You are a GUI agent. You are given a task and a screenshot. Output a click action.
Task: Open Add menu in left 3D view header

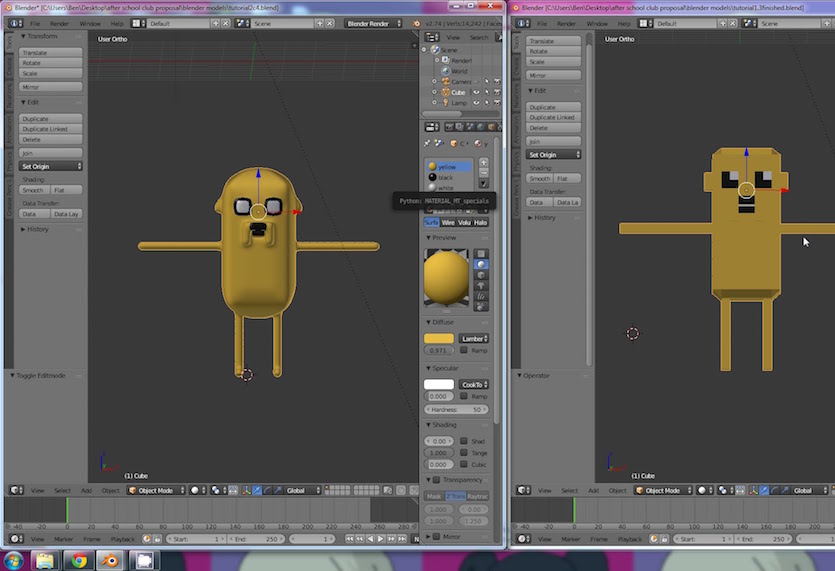86,490
